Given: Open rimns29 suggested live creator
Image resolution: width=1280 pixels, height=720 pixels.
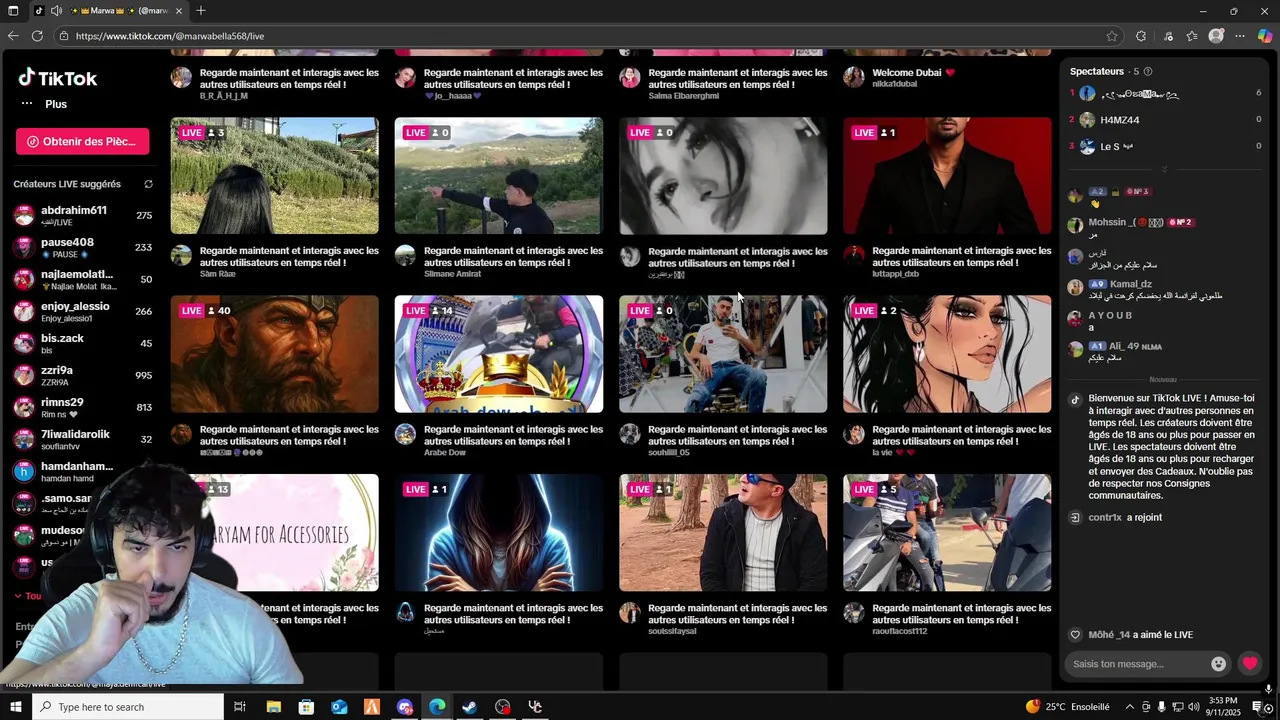Looking at the screenshot, I should click(82, 407).
